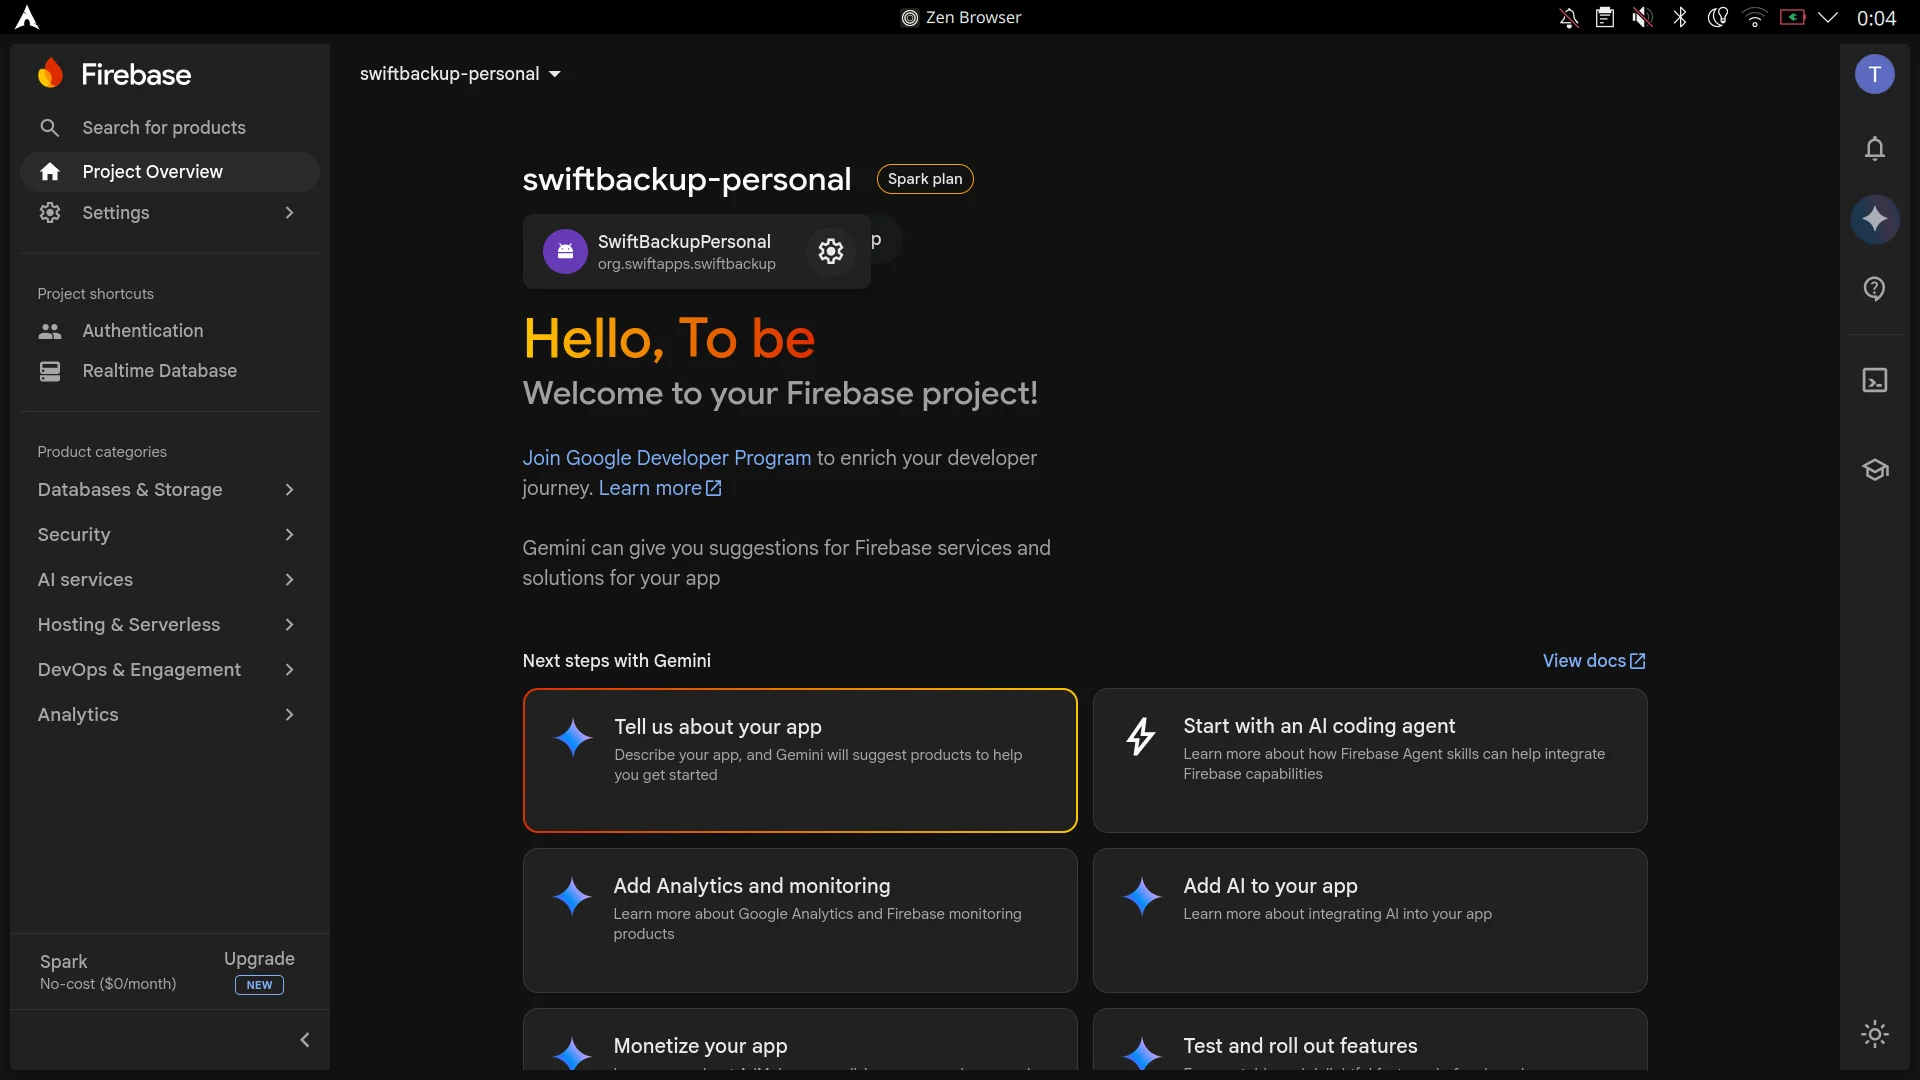Screen dimensions: 1920x1080
Task: Click Upgrade plan button
Action: click(x=259, y=971)
